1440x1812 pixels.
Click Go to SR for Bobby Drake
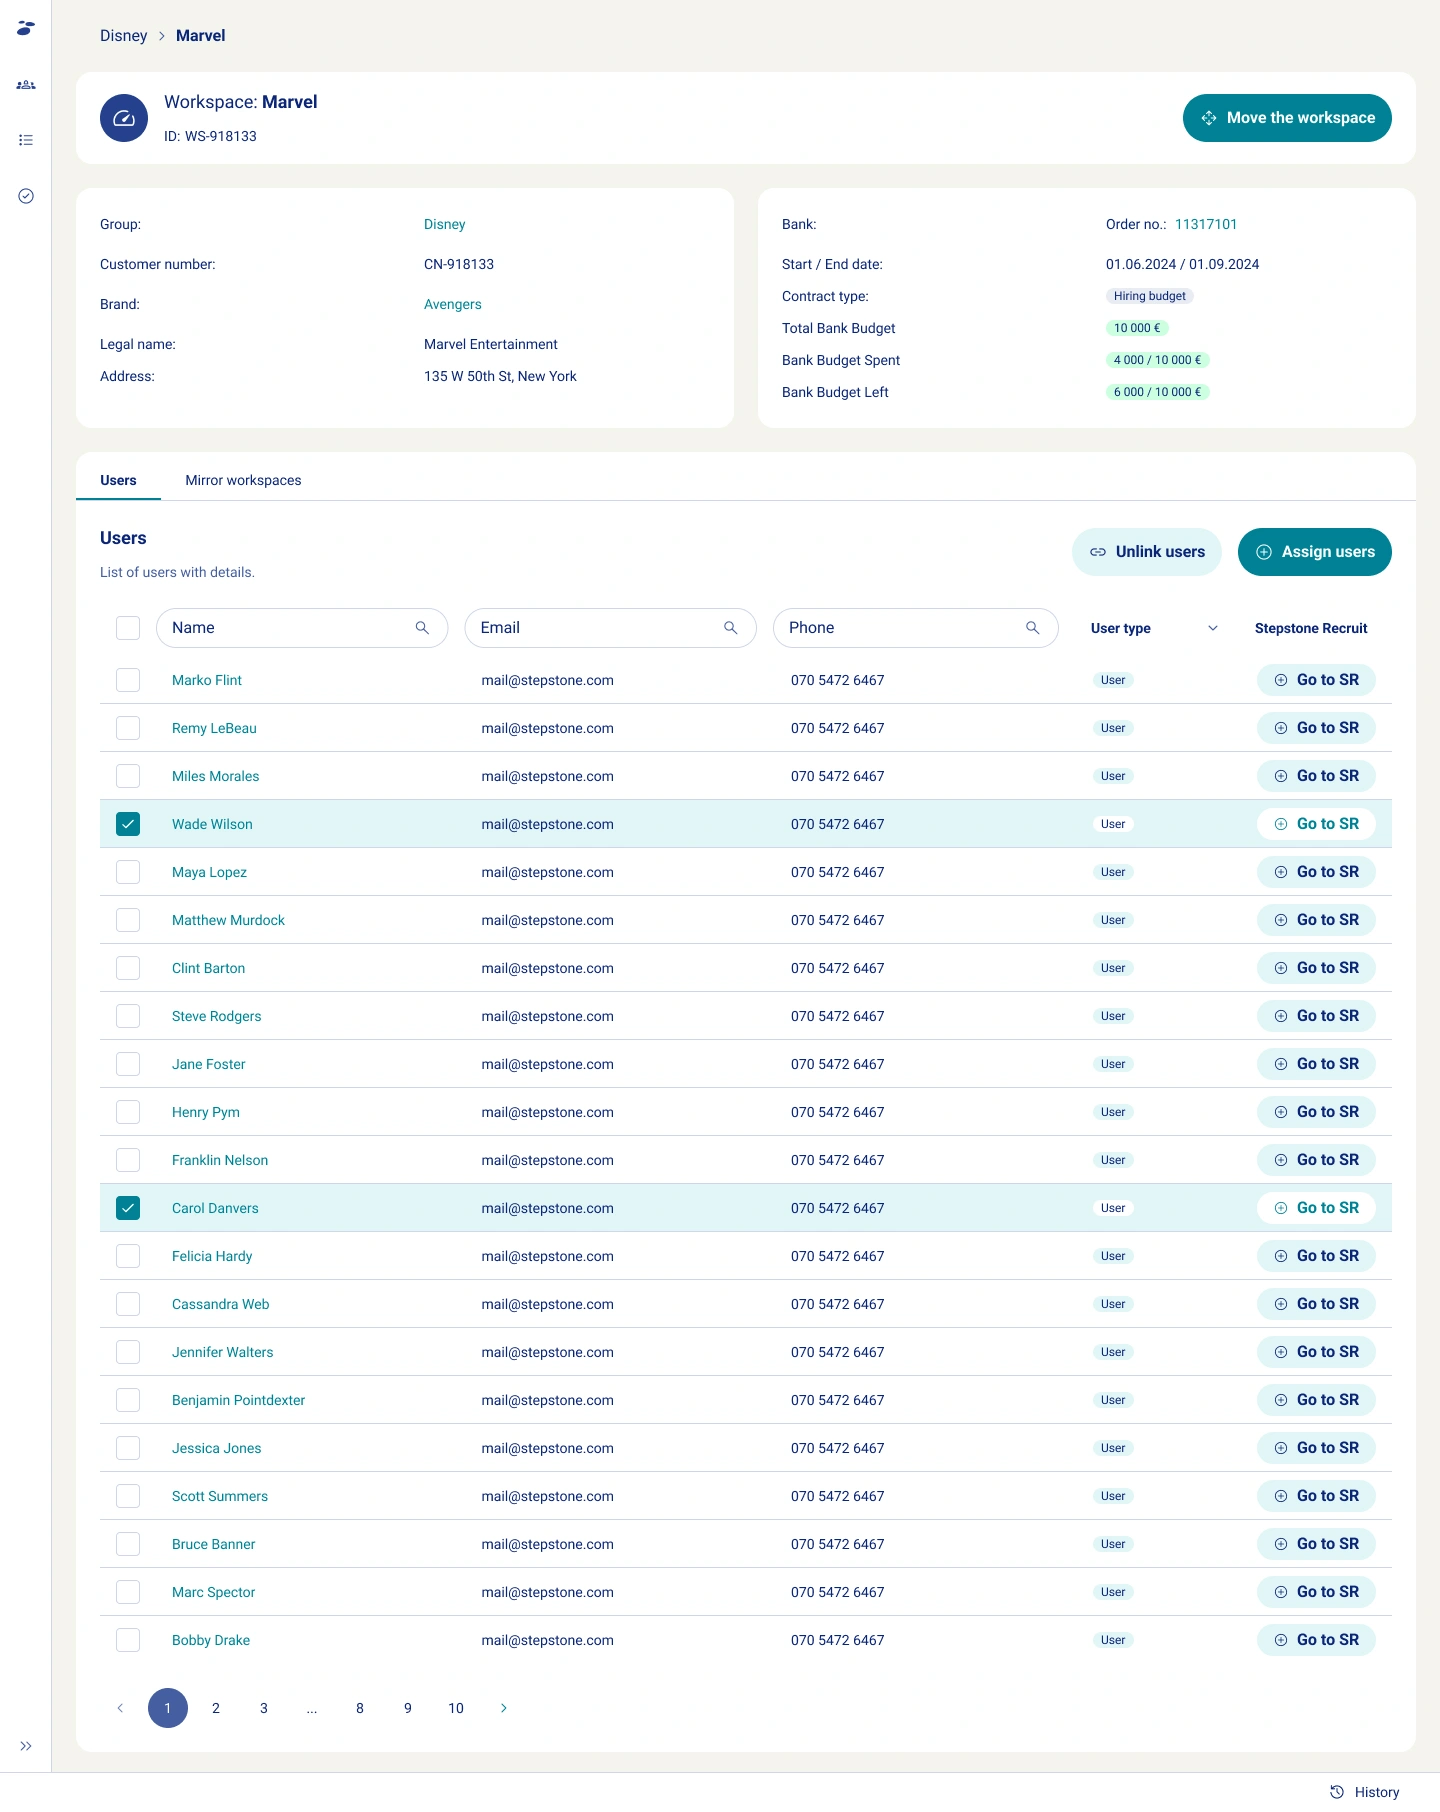pyautogui.click(x=1316, y=1640)
